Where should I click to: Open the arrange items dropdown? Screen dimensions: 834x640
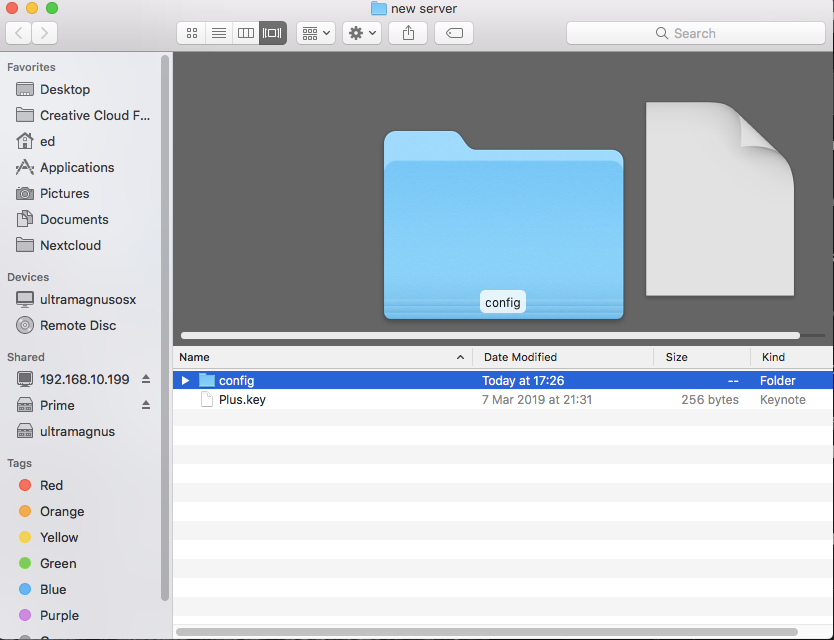pos(316,33)
